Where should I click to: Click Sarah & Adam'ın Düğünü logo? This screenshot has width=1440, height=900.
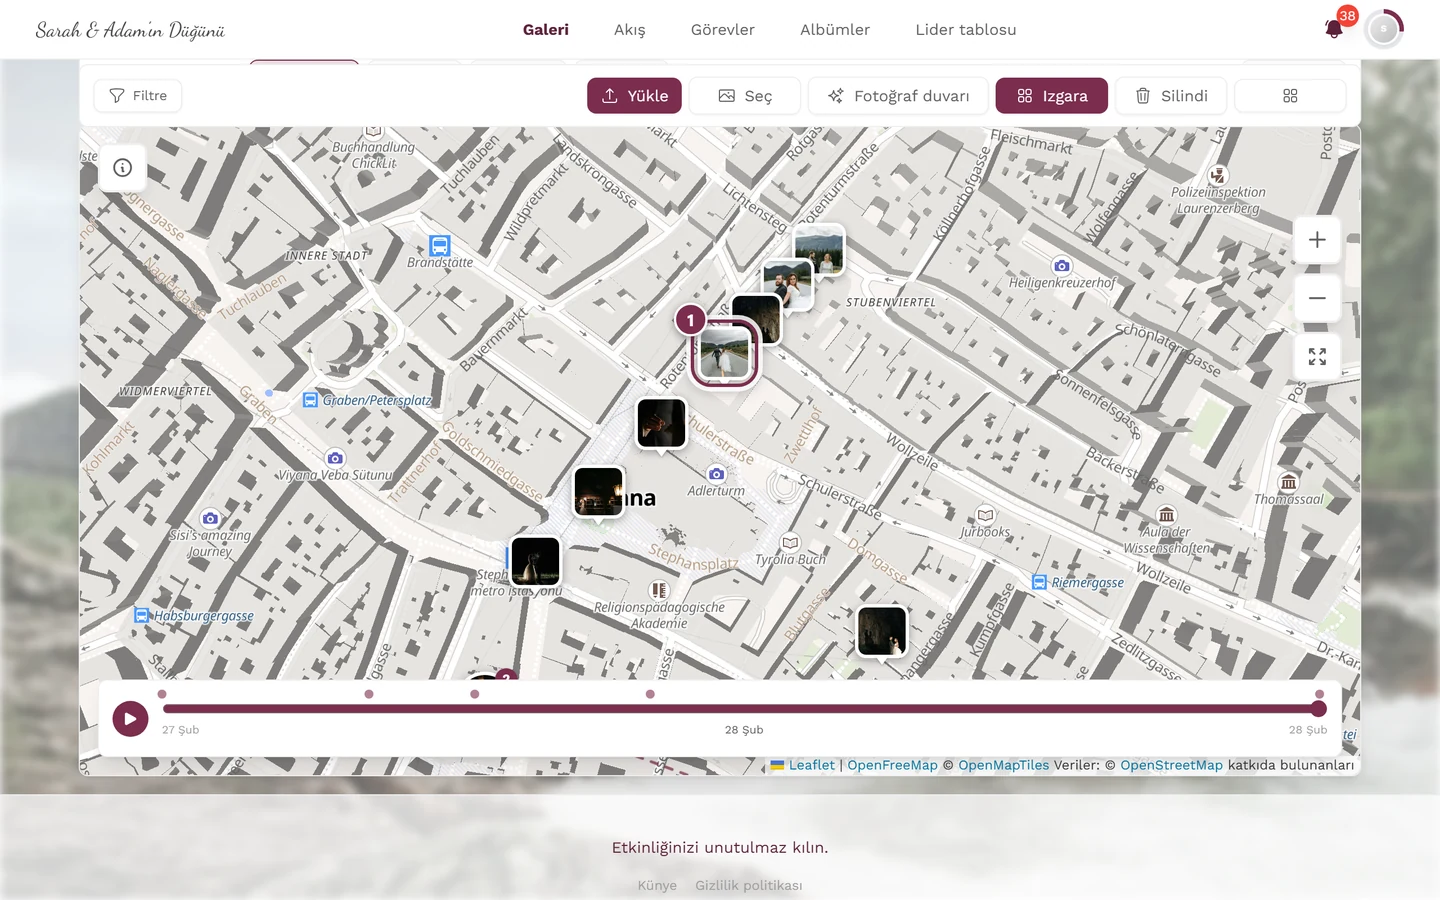(130, 30)
